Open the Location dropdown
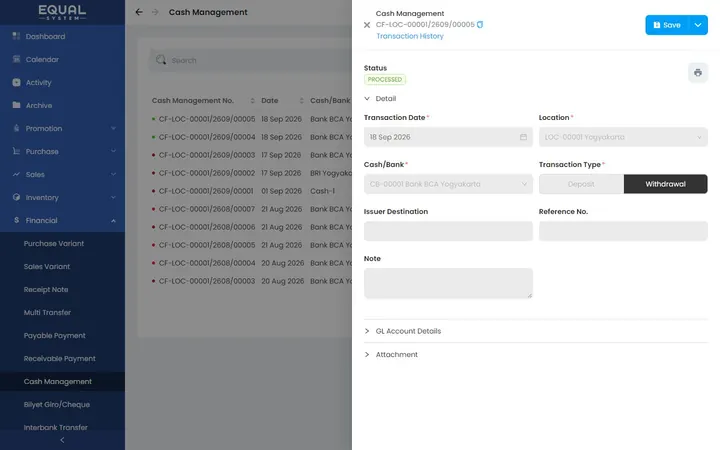The image size is (720, 450). coord(623,137)
